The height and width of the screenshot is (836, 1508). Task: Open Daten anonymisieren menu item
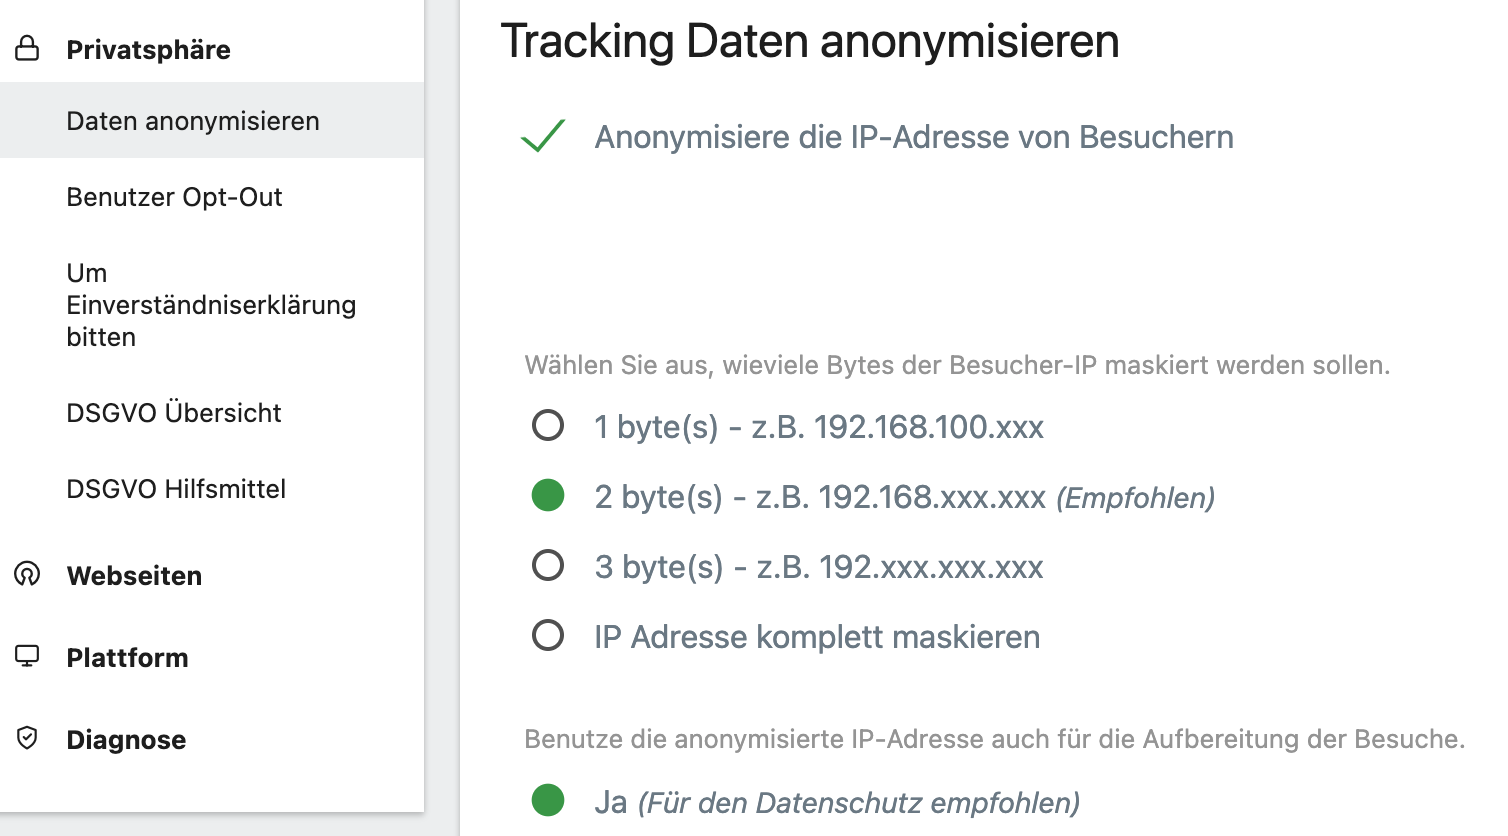[193, 121]
